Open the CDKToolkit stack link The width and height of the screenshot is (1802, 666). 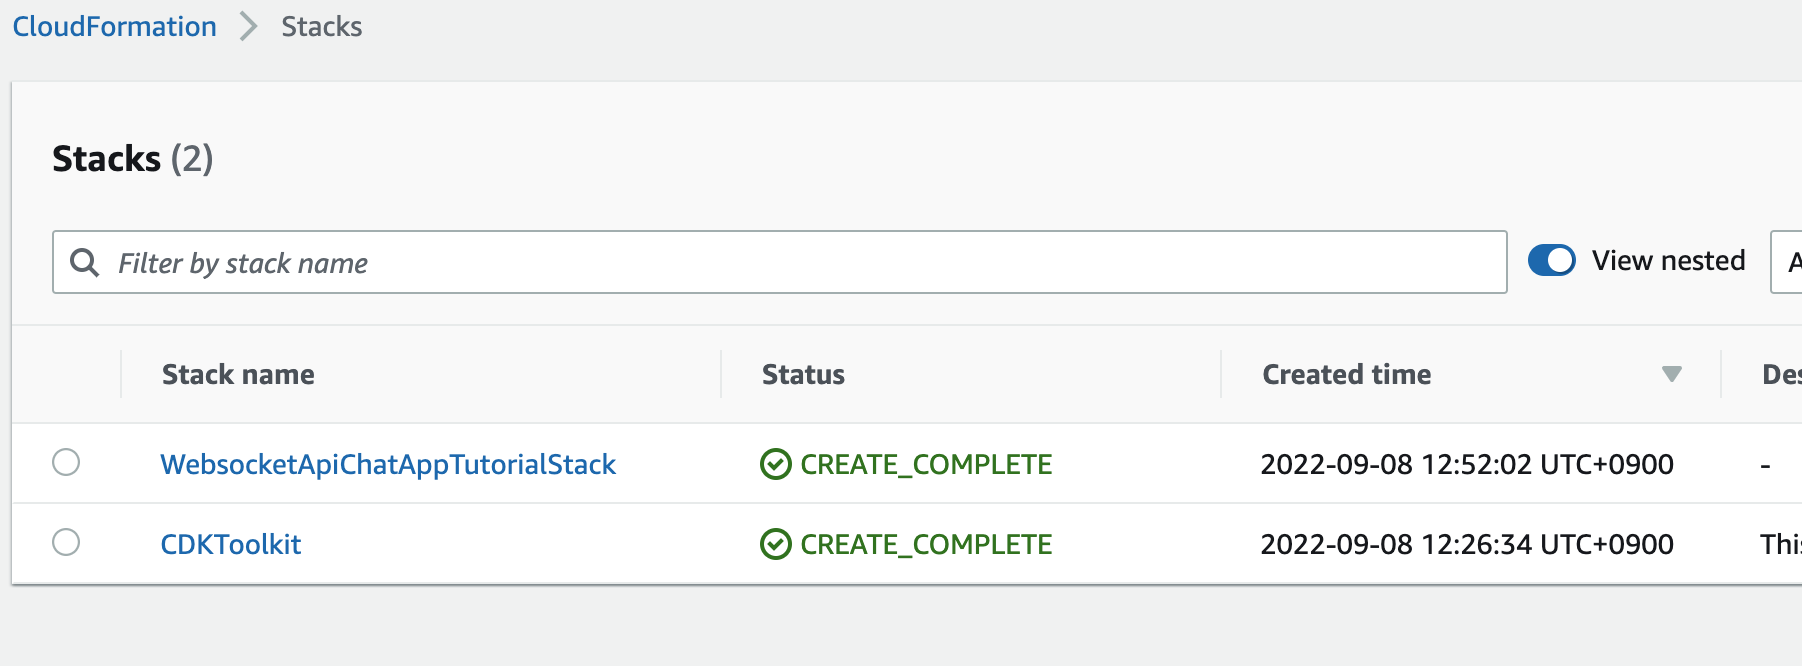click(231, 544)
